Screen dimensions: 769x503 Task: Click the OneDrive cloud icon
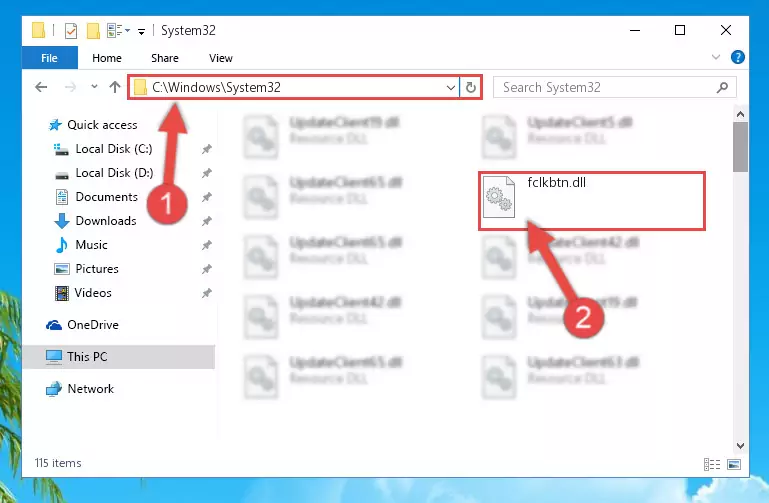53,325
